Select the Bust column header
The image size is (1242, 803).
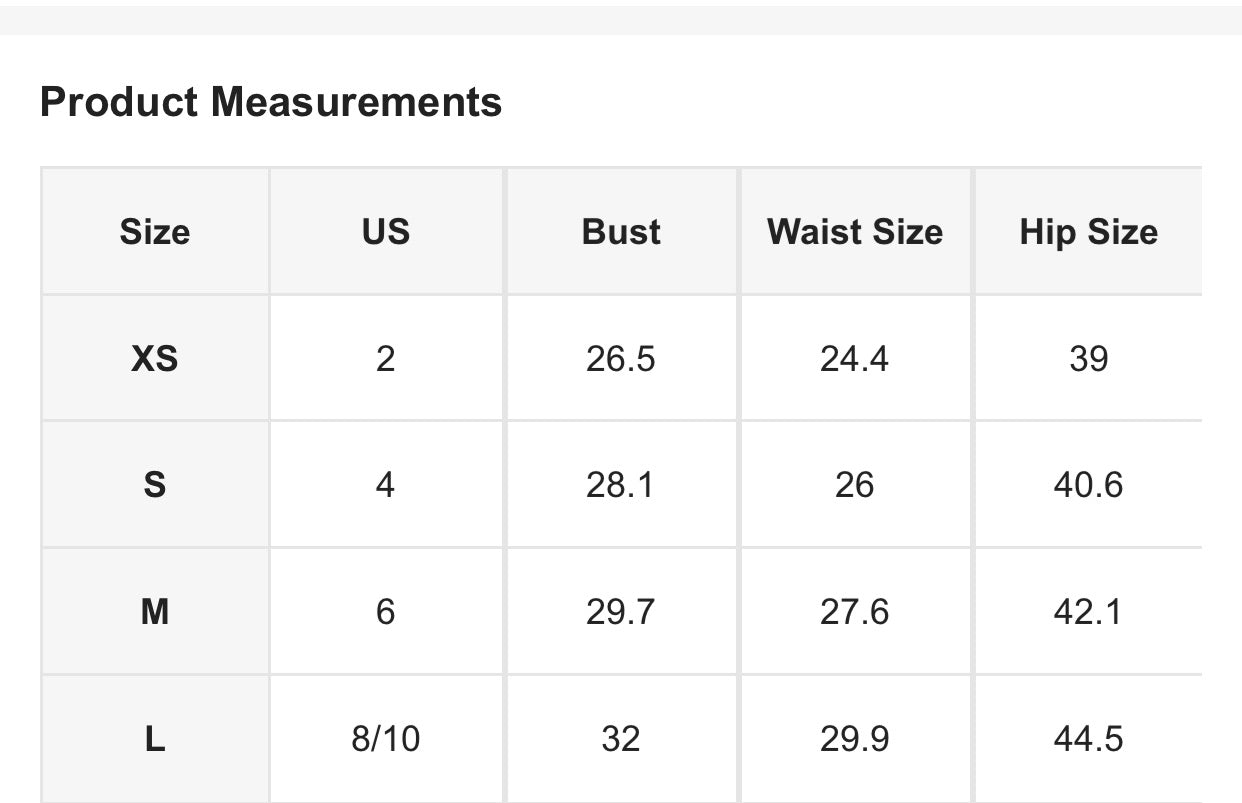(x=621, y=232)
